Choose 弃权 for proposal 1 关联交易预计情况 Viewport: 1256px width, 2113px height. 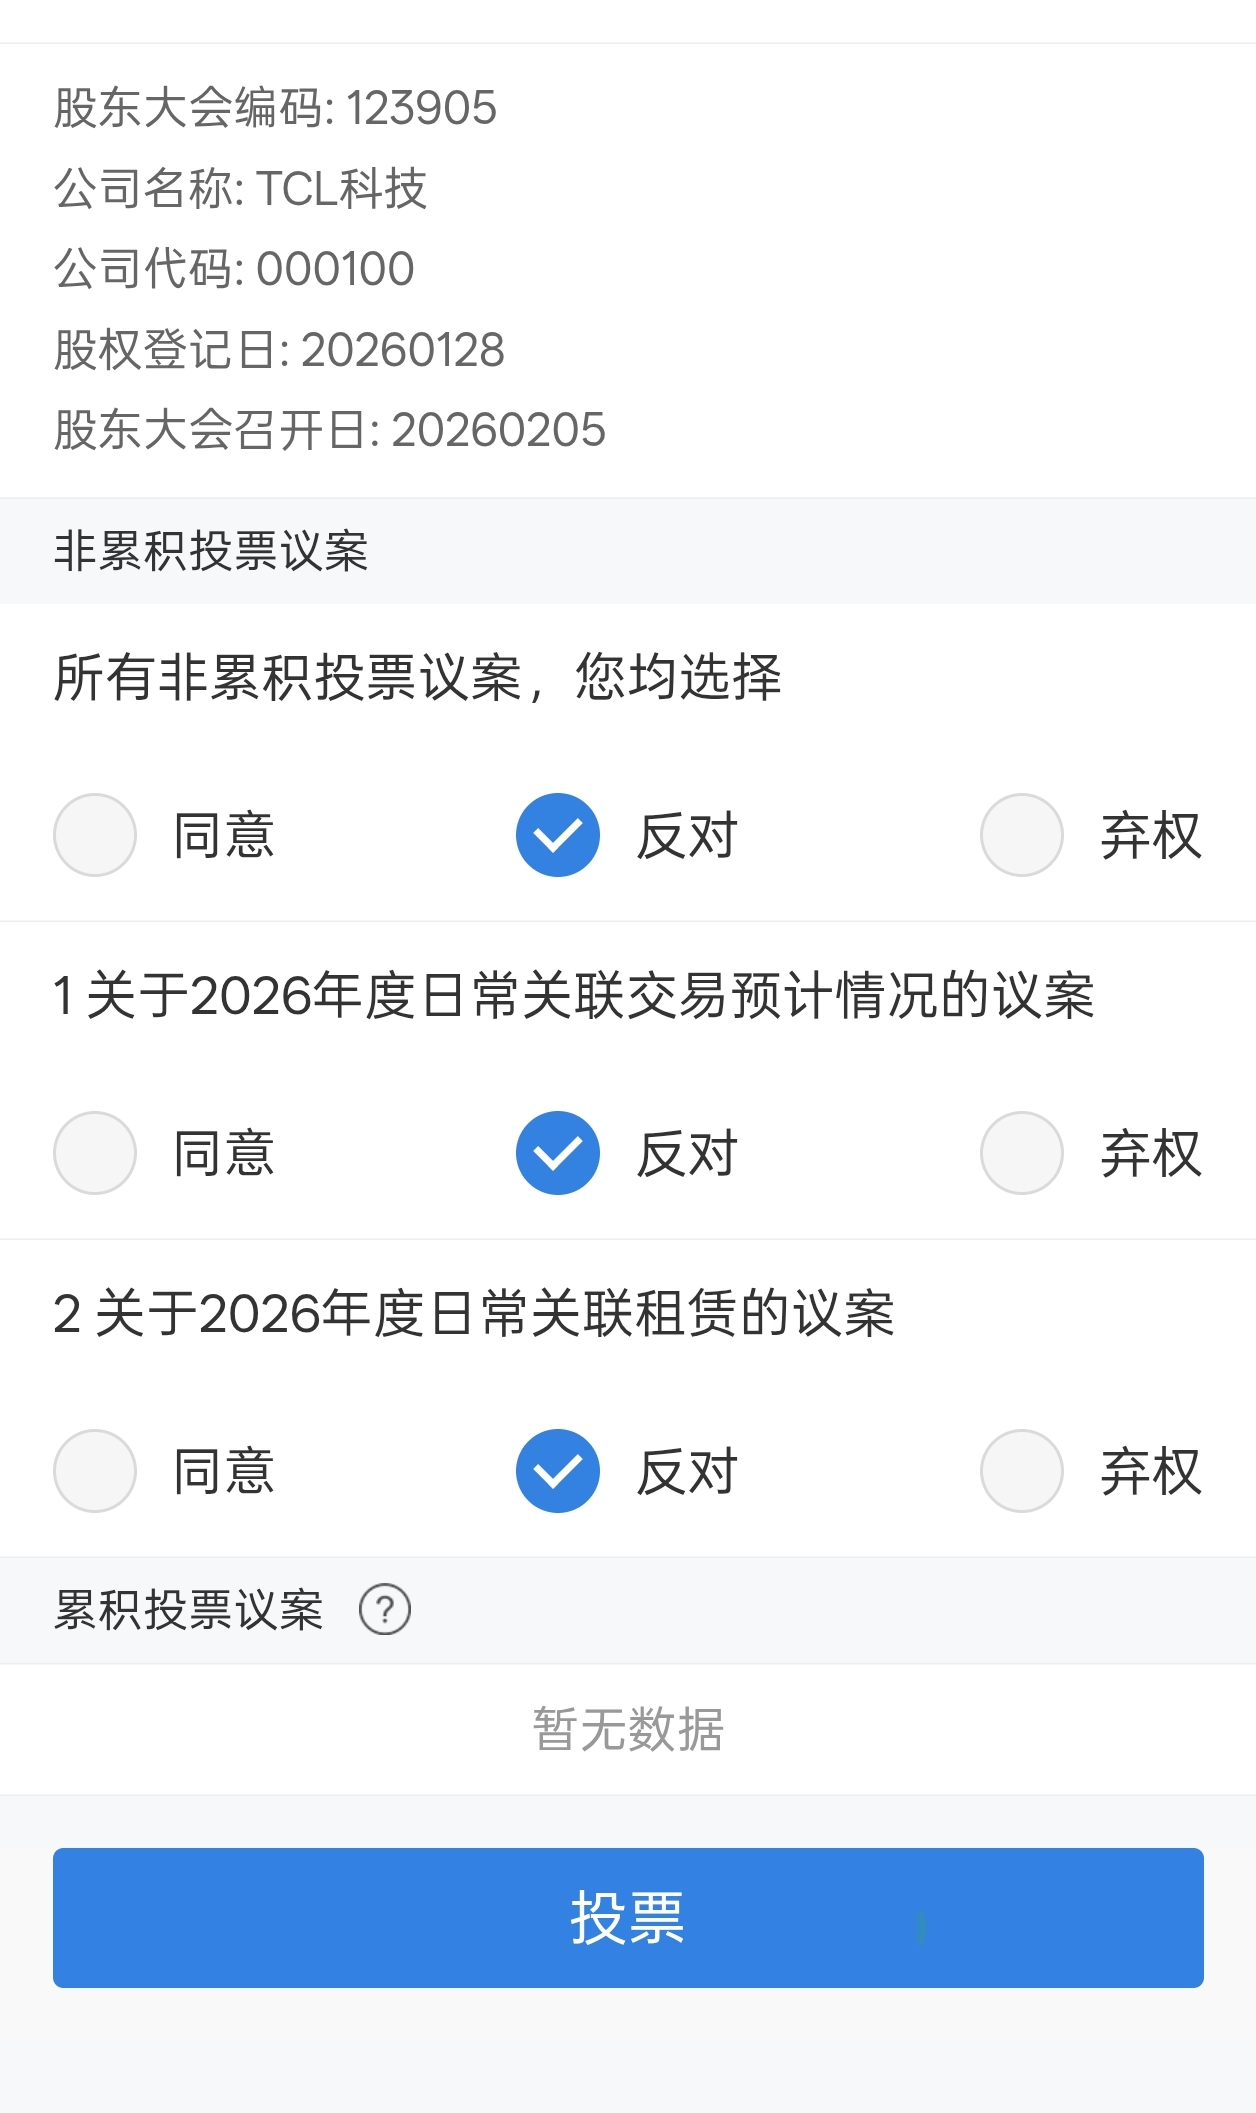(1022, 1153)
